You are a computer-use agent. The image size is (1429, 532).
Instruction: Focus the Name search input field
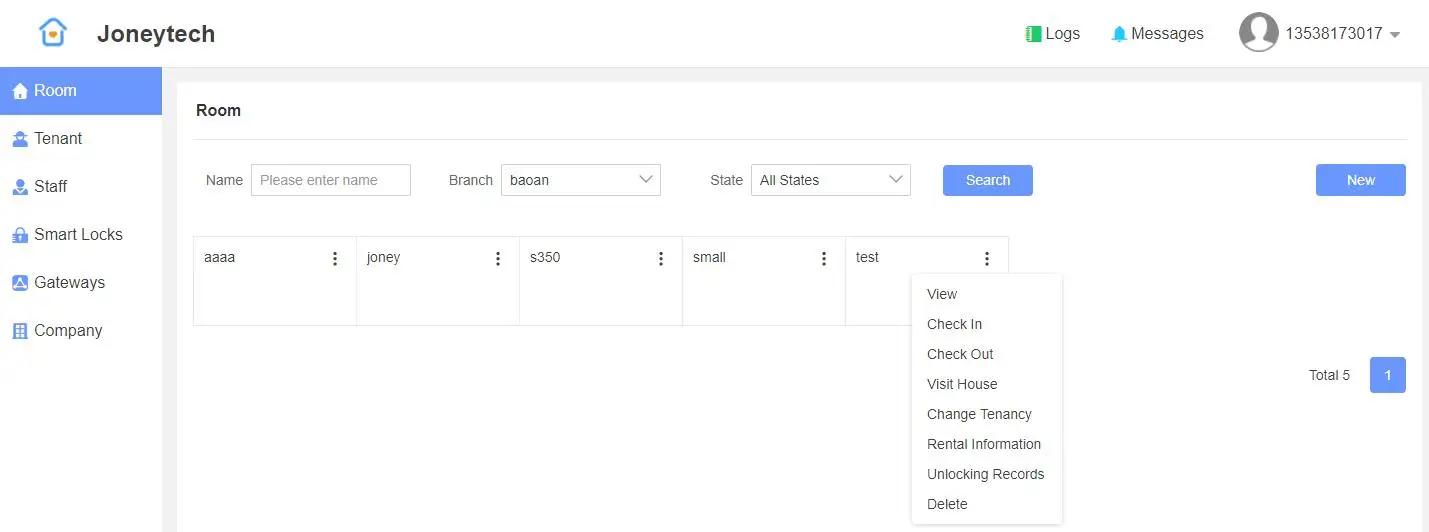click(330, 180)
